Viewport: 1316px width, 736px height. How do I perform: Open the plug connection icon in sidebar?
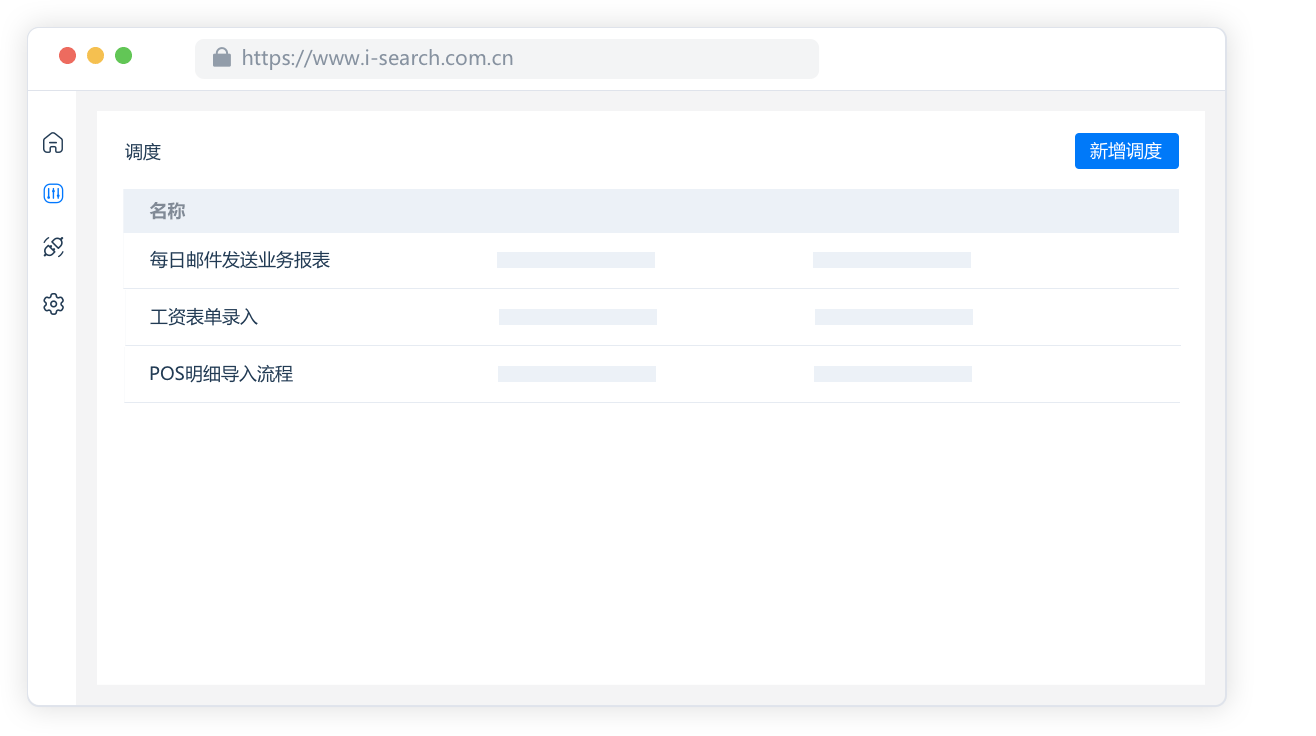(53, 247)
